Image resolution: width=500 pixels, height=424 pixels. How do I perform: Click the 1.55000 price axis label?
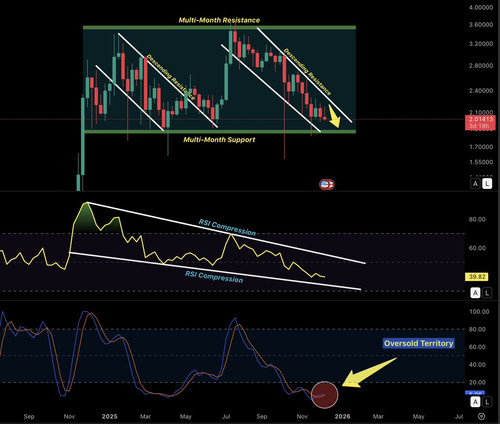[481, 162]
